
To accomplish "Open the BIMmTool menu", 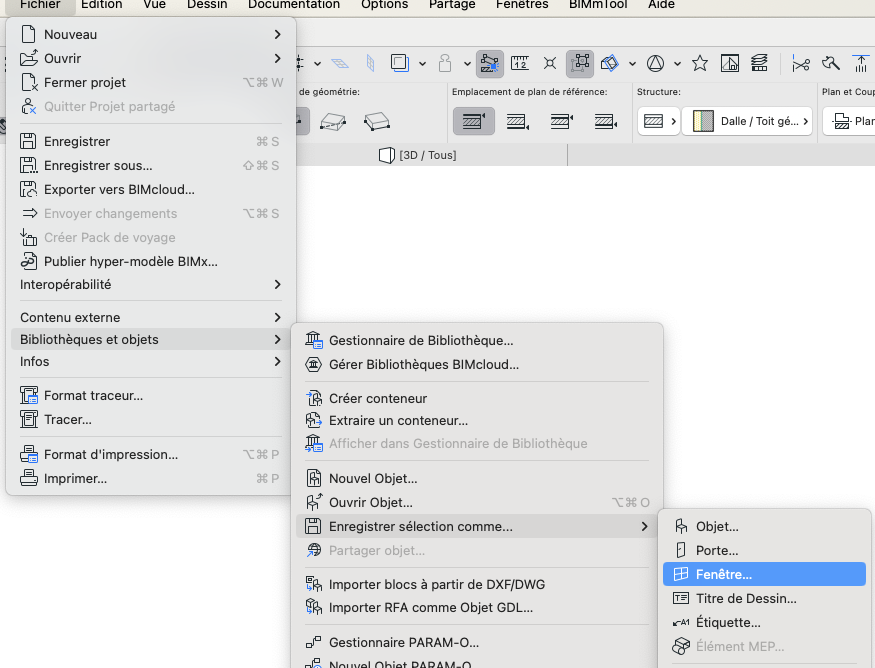I will point(598,4).
